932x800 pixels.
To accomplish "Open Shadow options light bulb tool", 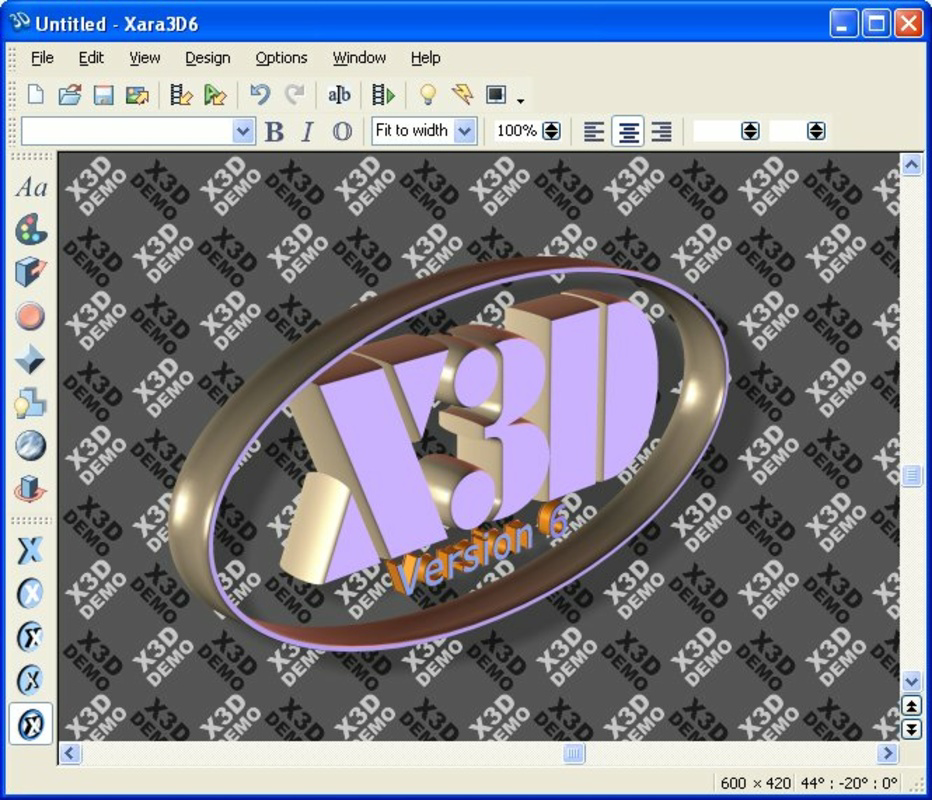I will pyautogui.click(x=31, y=402).
